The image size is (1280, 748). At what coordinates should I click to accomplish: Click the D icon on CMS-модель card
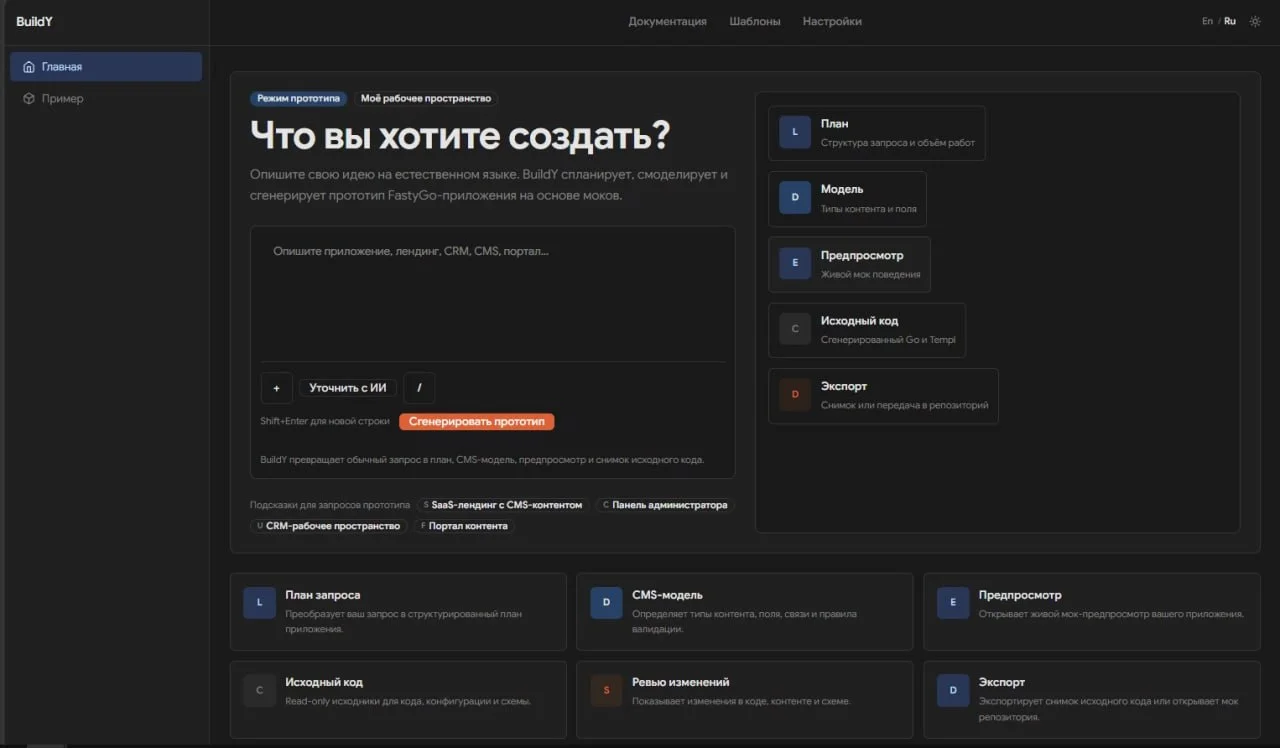coord(606,603)
